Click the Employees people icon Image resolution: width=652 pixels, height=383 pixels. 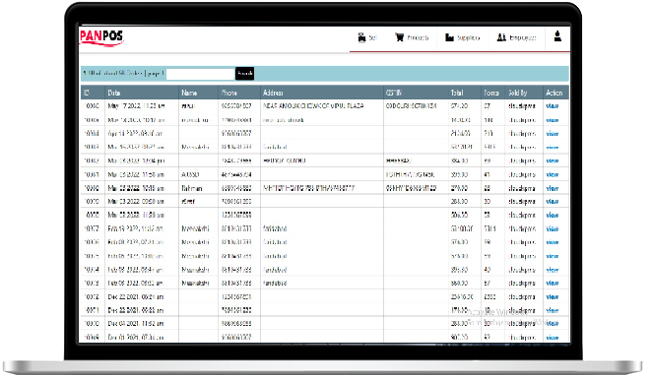click(x=501, y=37)
